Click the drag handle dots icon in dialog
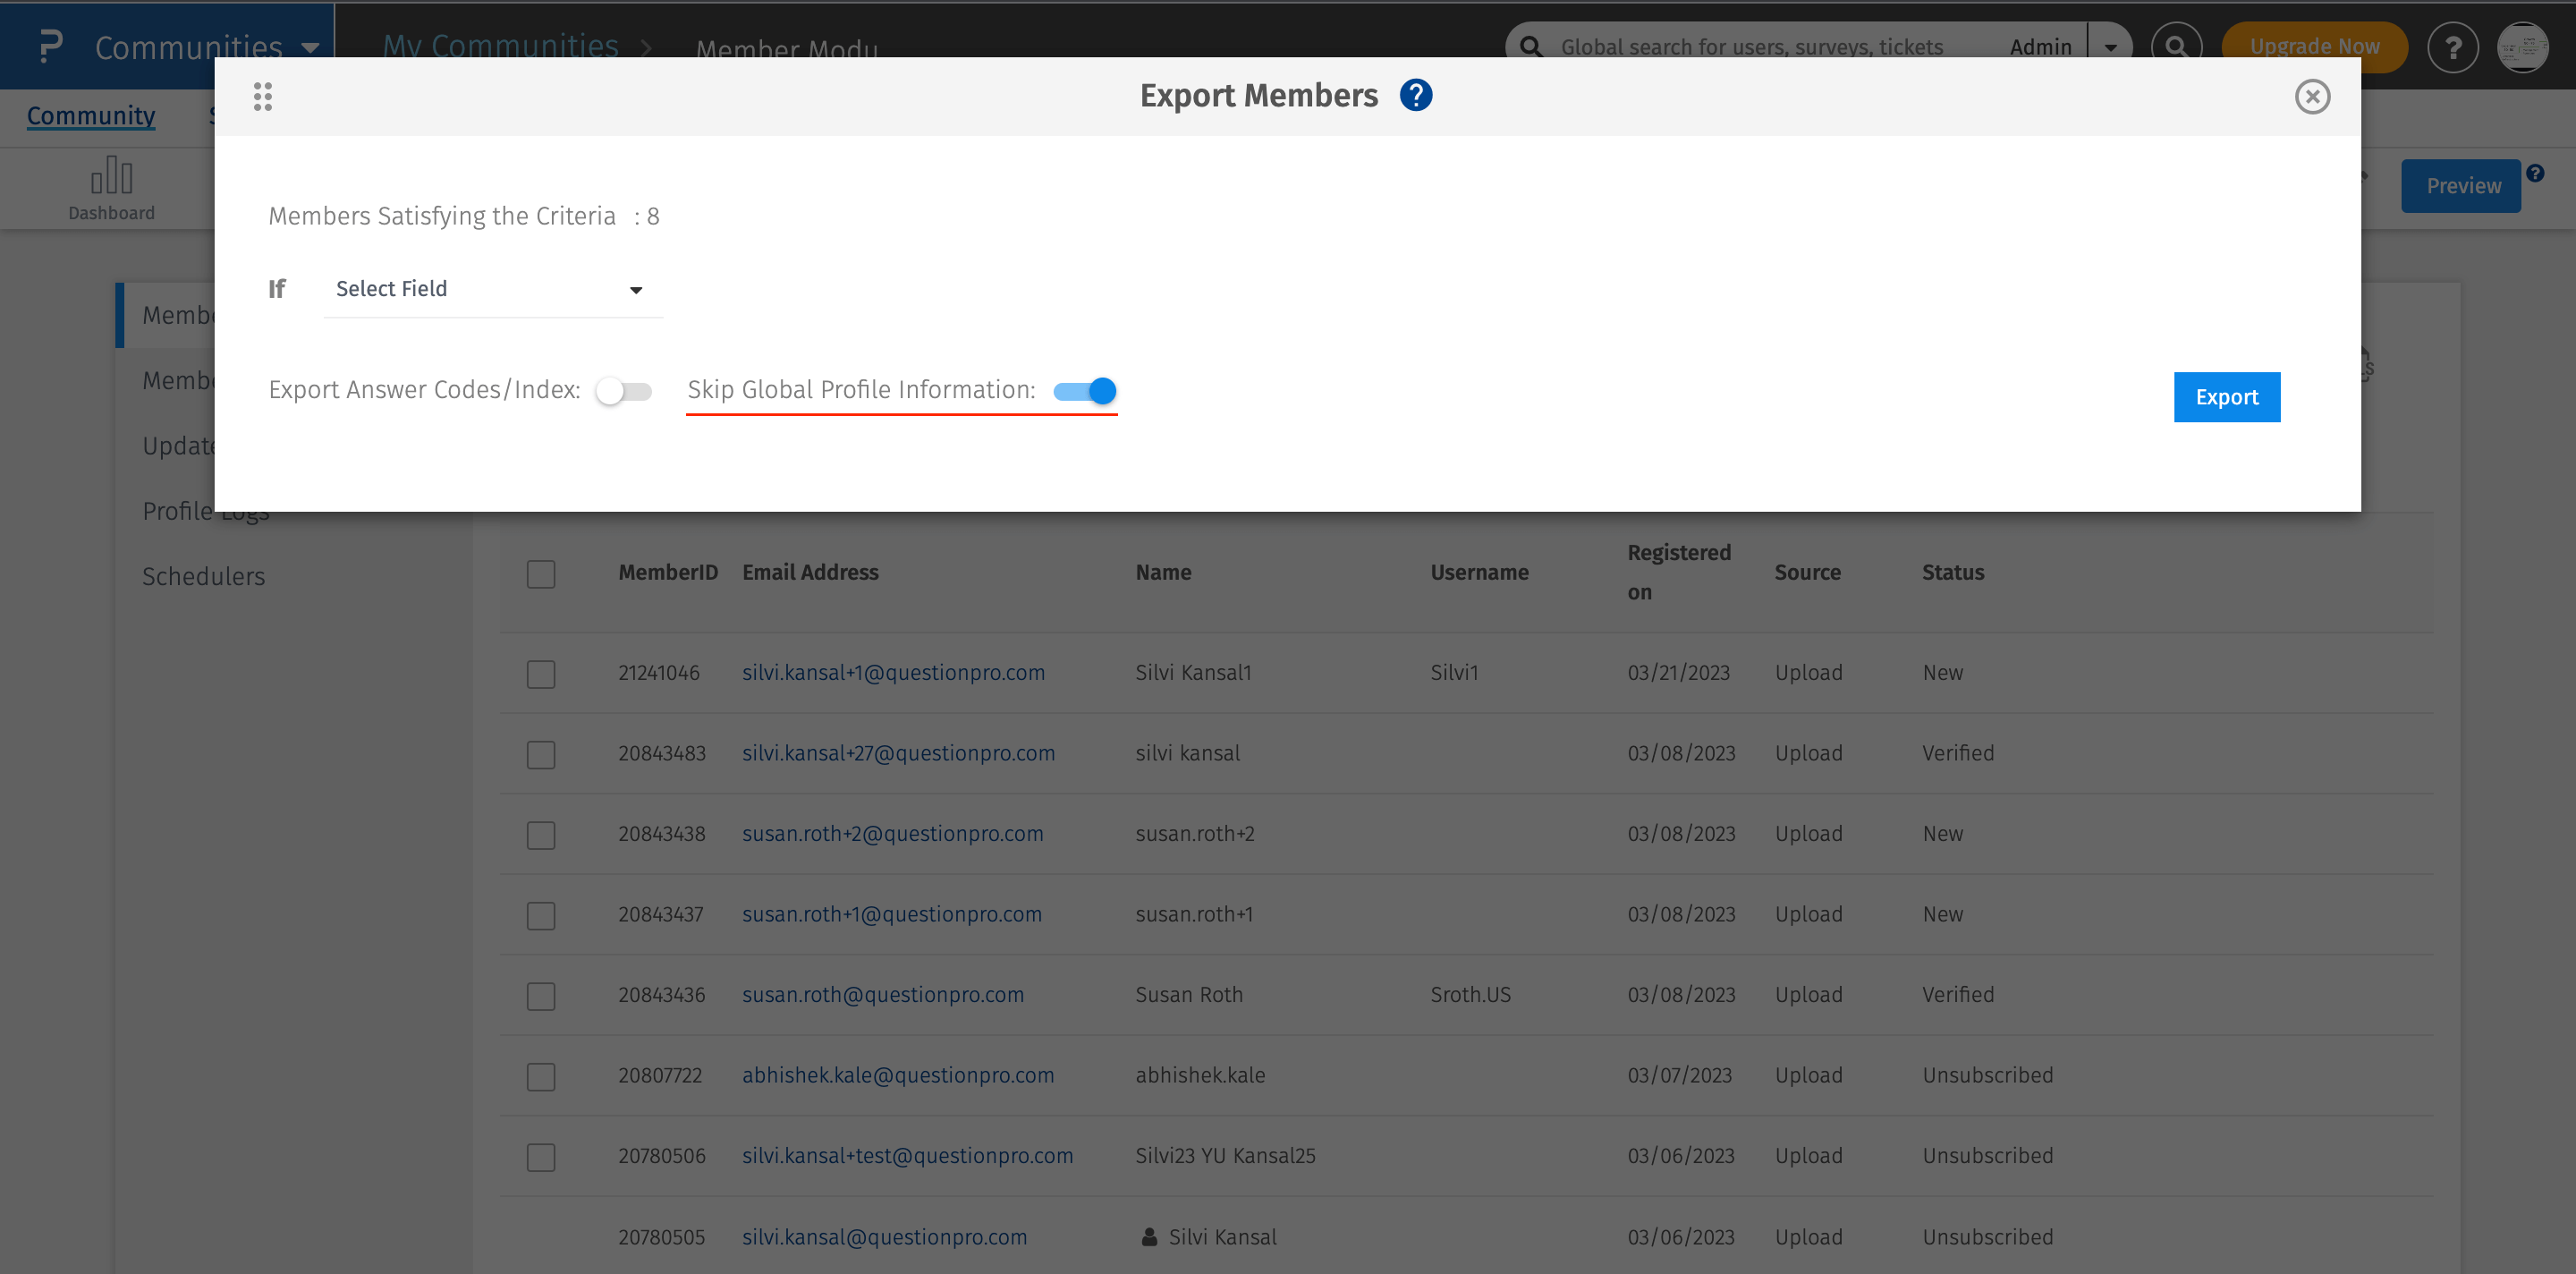Viewport: 2576px width, 1274px height. (262, 96)
